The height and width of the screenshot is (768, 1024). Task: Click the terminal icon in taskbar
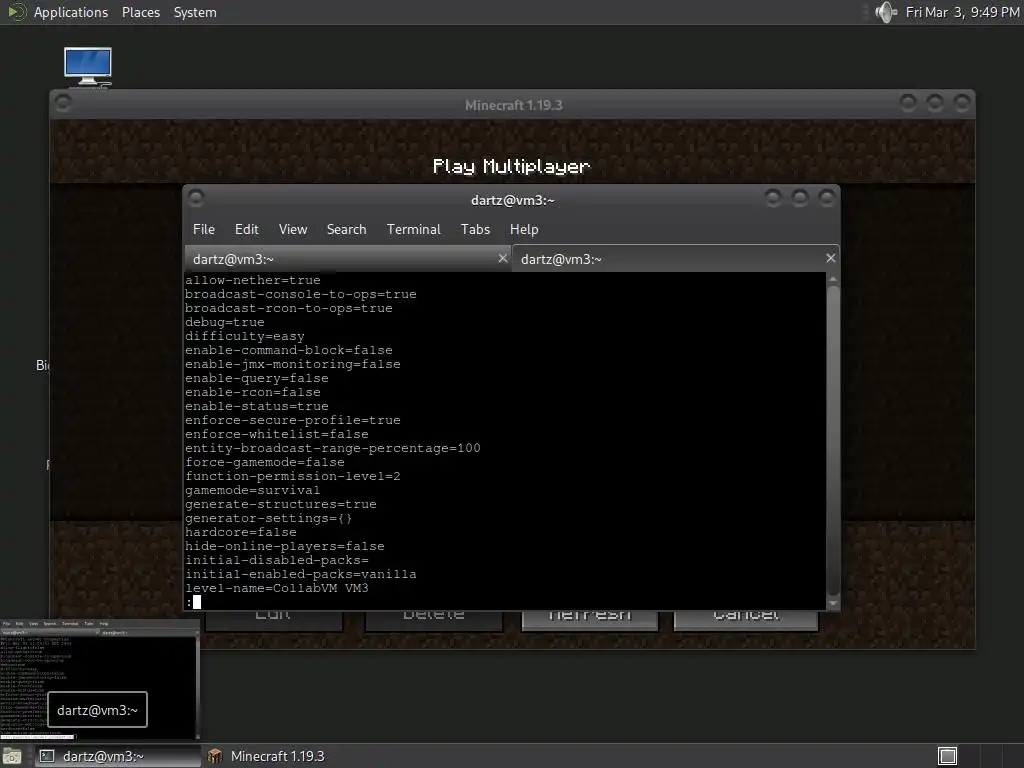[x=47, y=756]
